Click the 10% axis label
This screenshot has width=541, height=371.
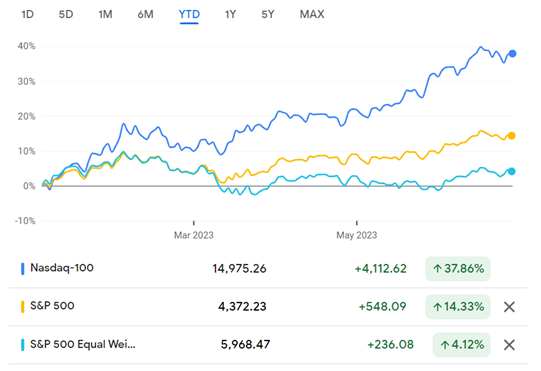(x=27, y=151)
